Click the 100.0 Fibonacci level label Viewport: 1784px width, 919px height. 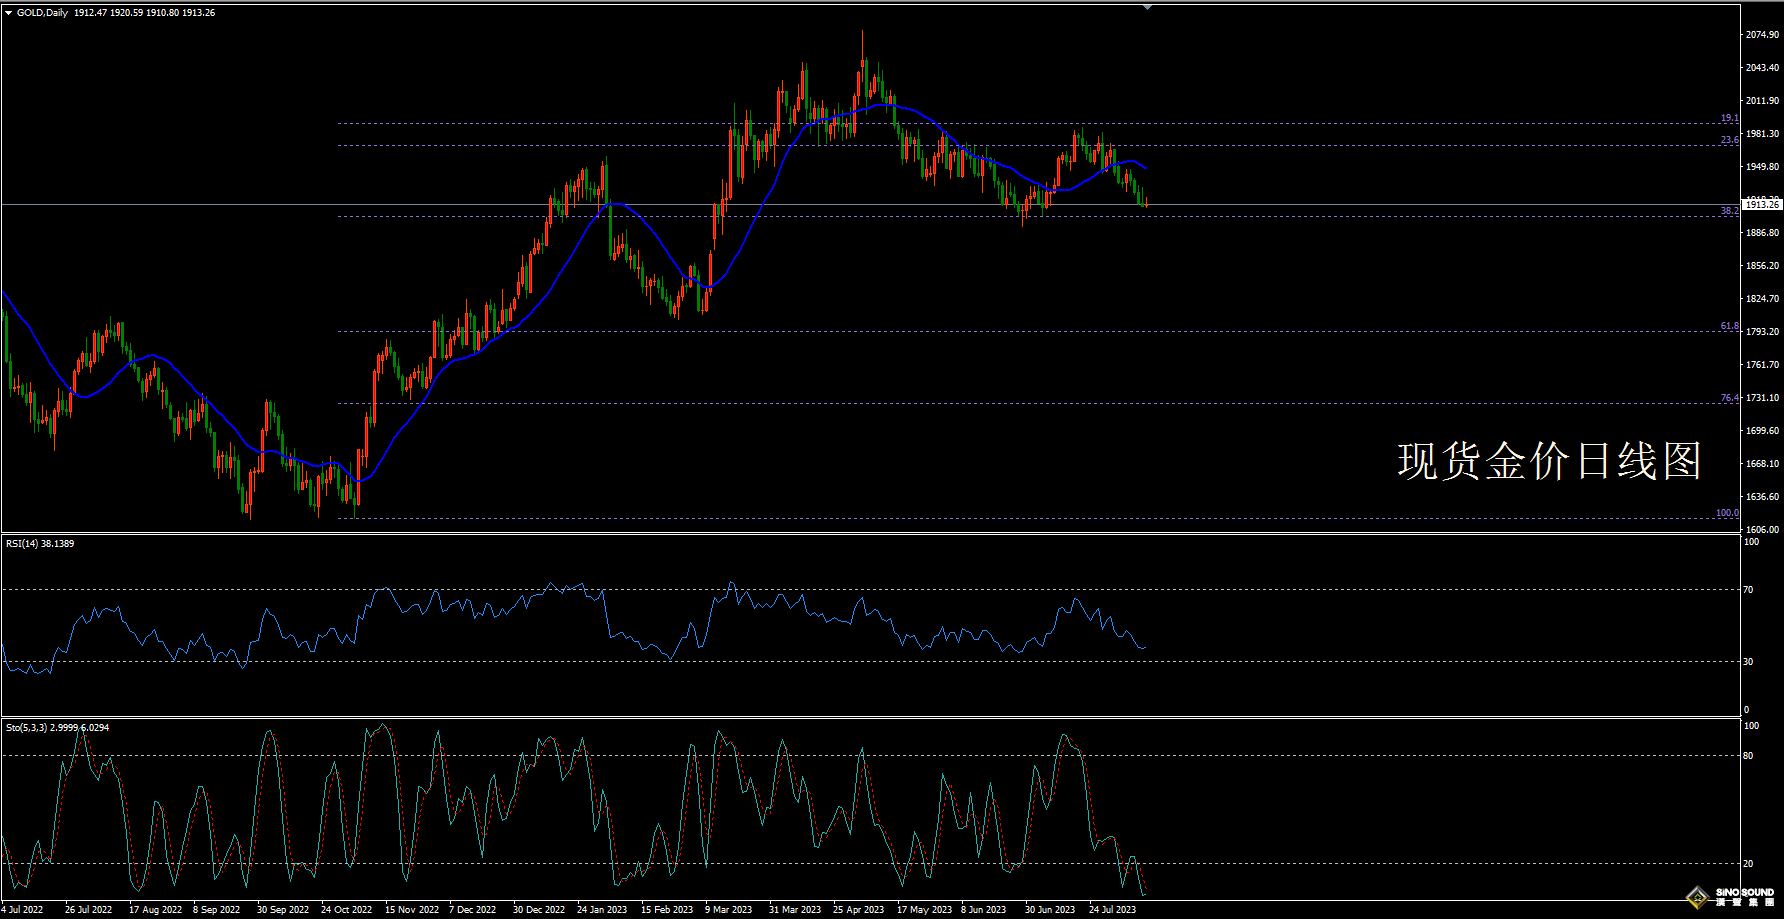[1727, 513]
